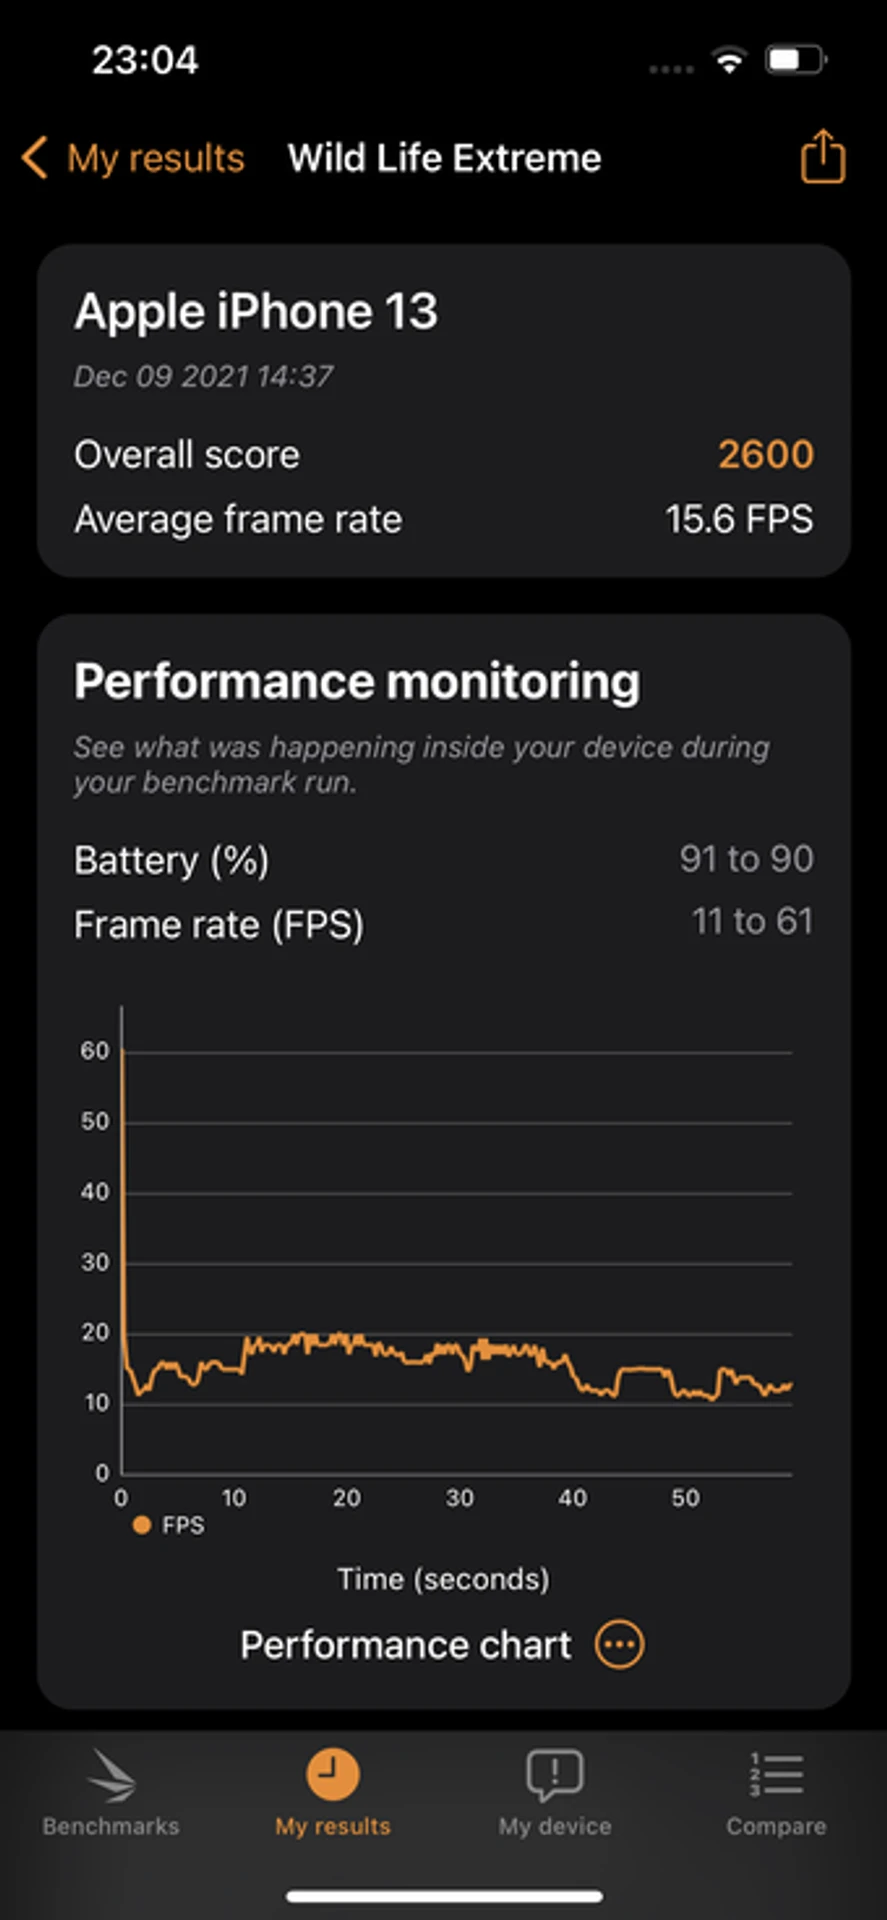887x1920 pixels.
Task: Go back to My results link
Action: tap(155, 158)
